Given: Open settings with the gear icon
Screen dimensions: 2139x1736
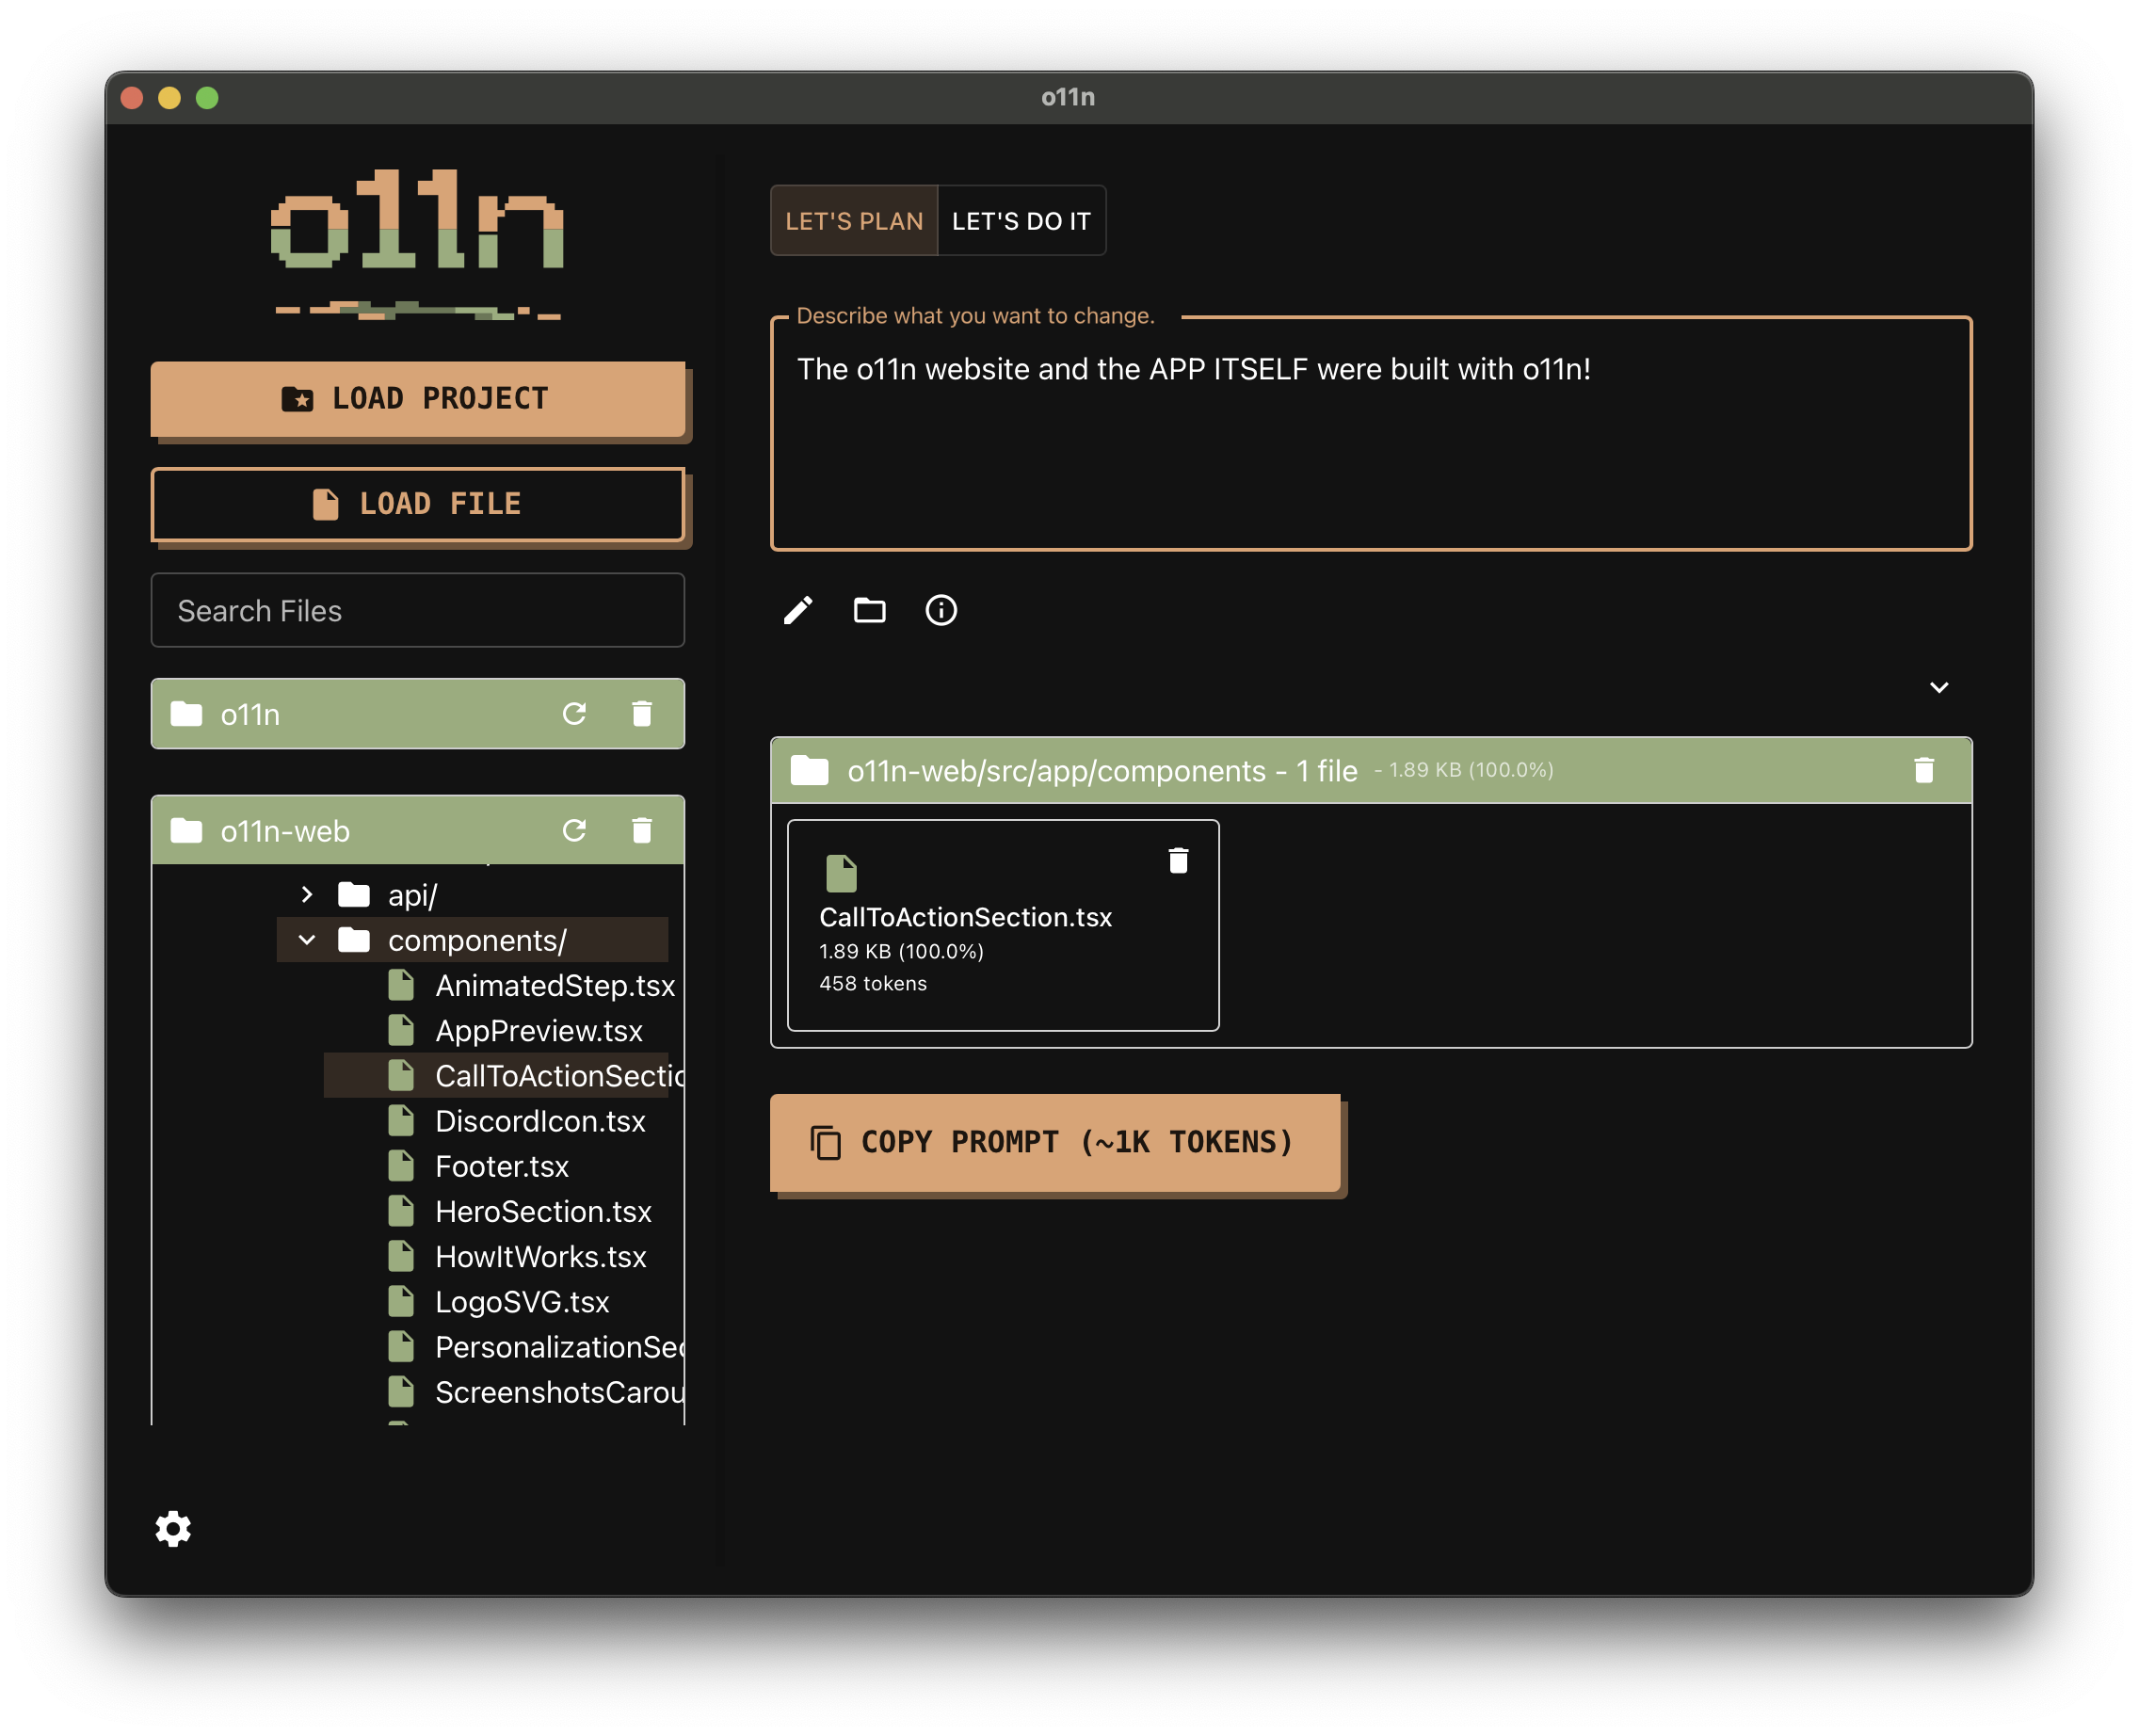Looking at the screenshot, I should pyautogui.click(x=173, y=1528).
